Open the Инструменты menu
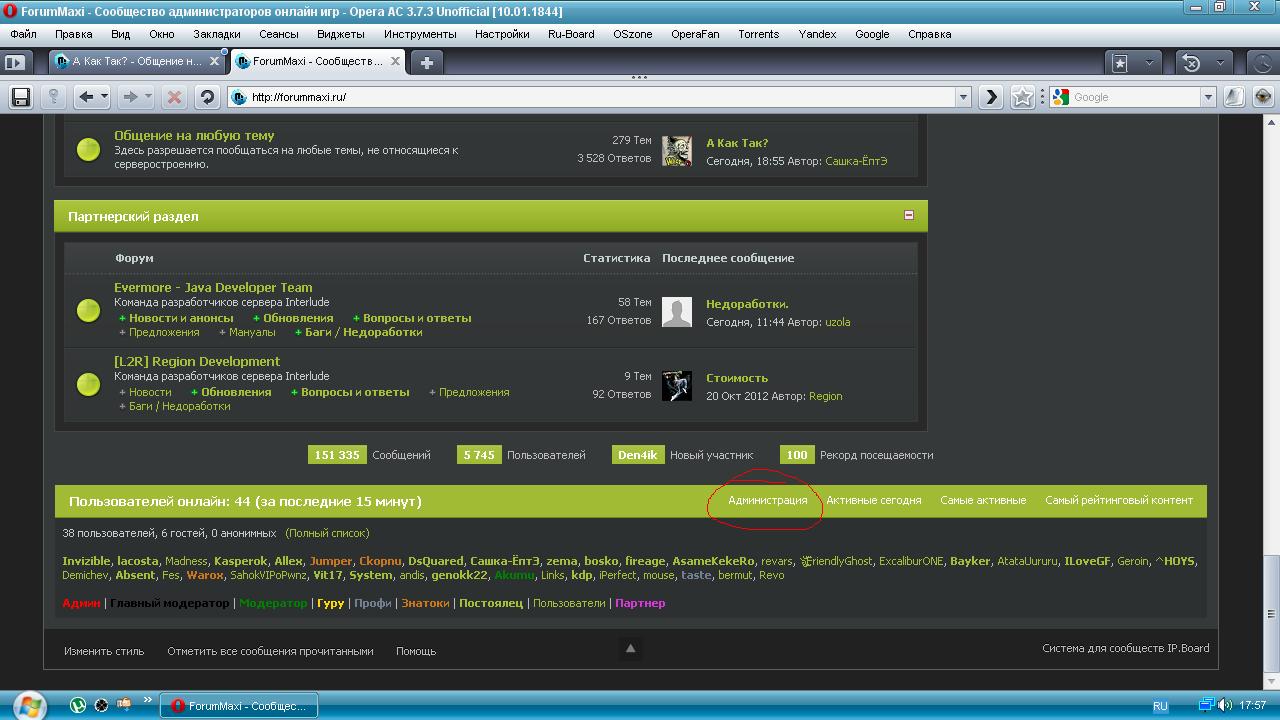 point(420,34)
